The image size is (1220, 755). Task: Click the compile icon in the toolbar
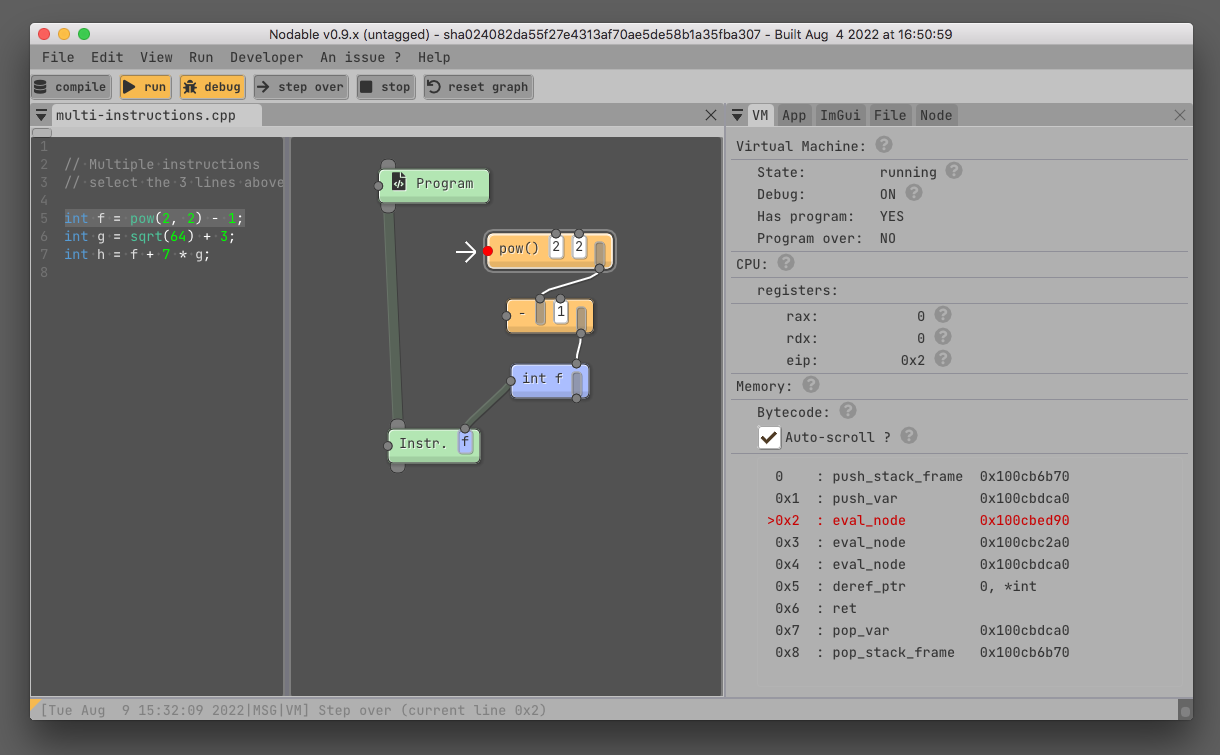click(40, 86)
